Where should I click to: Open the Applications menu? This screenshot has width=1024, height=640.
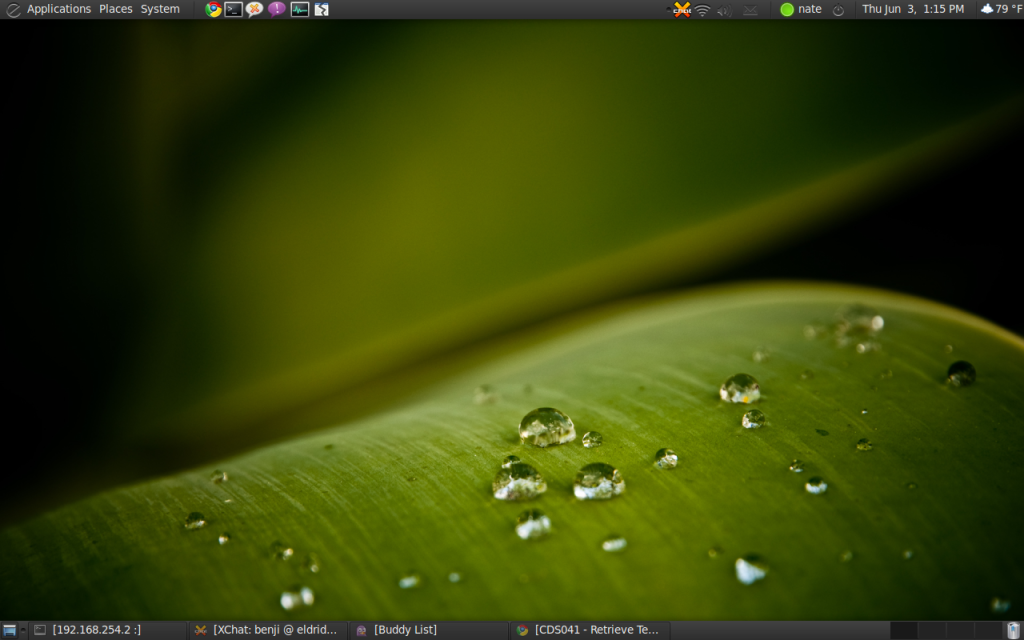(58, 9)
